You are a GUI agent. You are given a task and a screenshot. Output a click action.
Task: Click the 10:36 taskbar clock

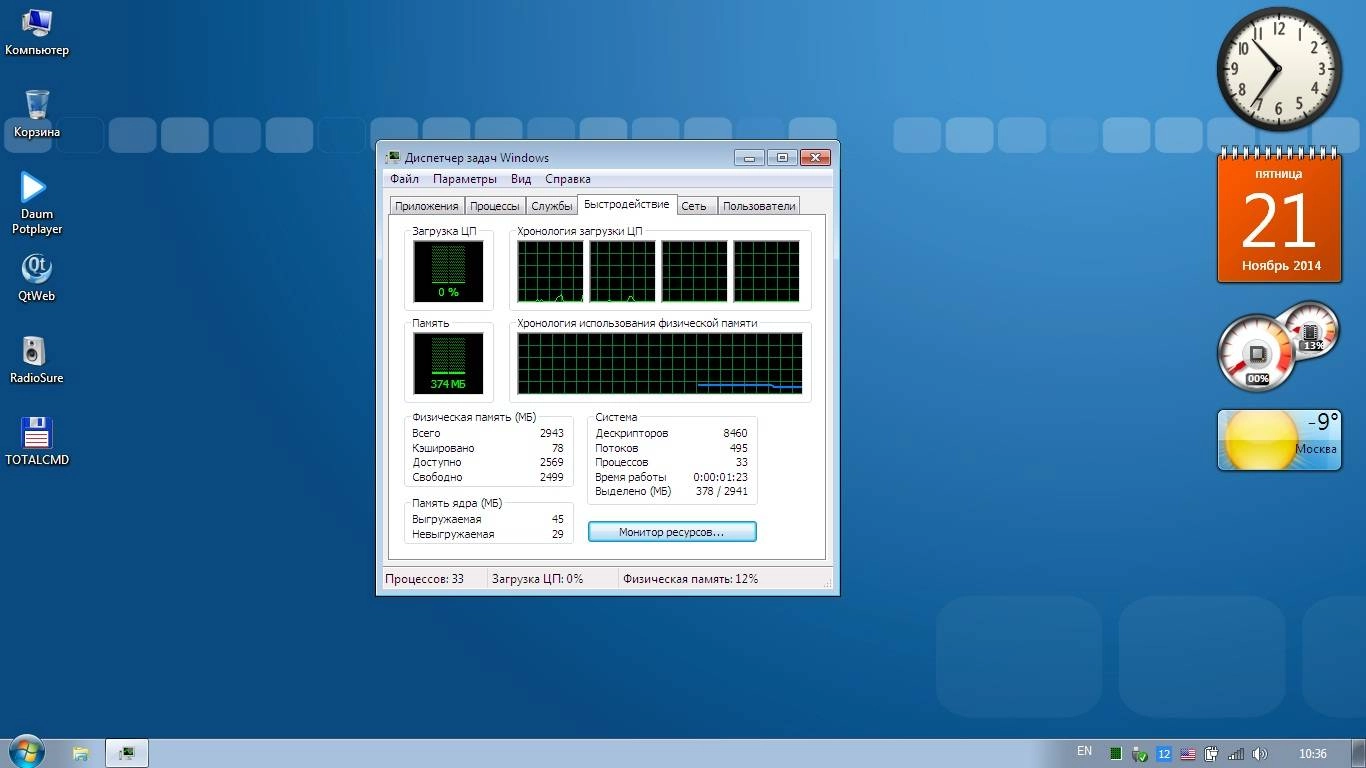(1312, 754)
